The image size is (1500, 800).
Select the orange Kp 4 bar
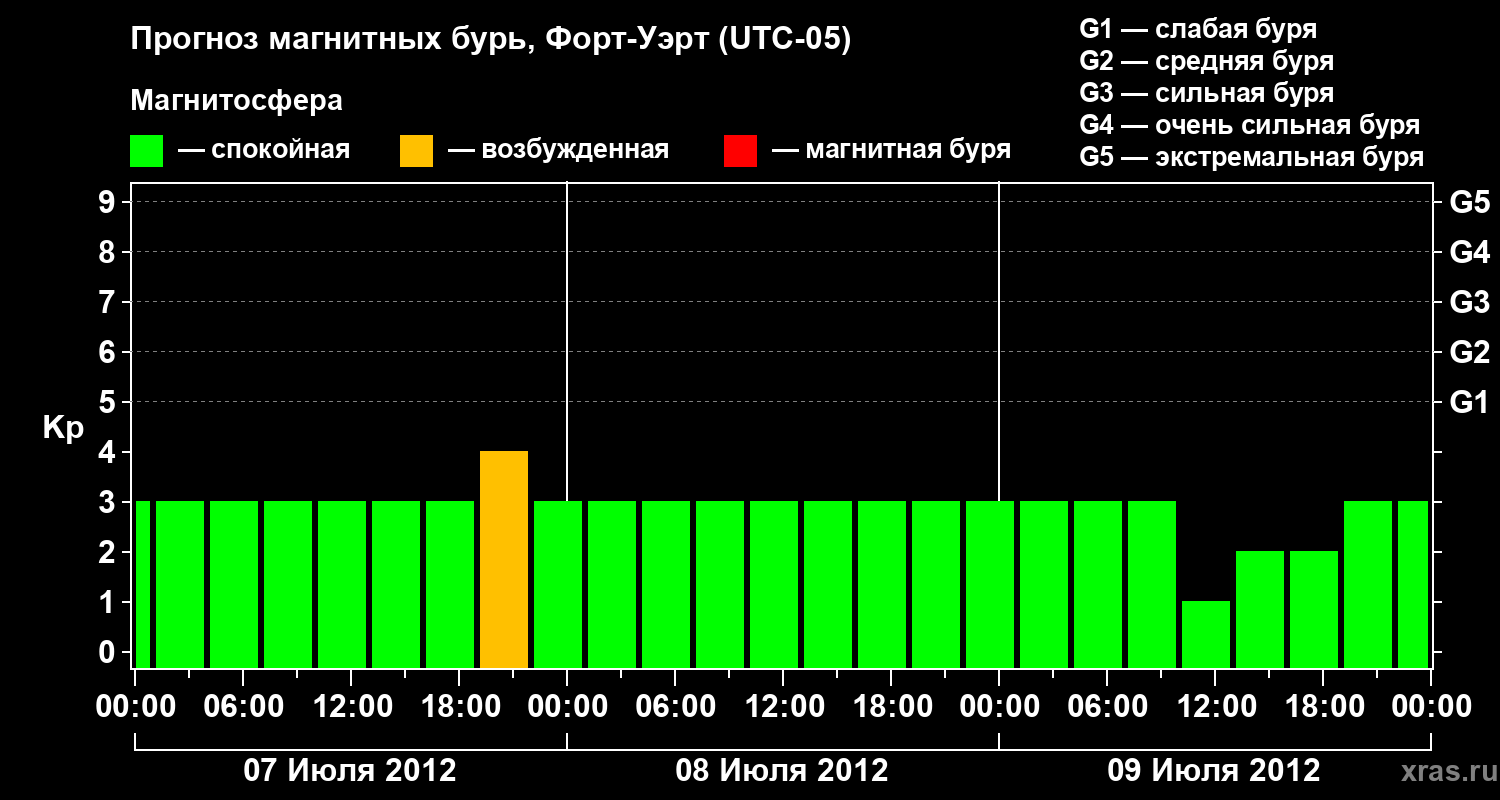point(504,559)
